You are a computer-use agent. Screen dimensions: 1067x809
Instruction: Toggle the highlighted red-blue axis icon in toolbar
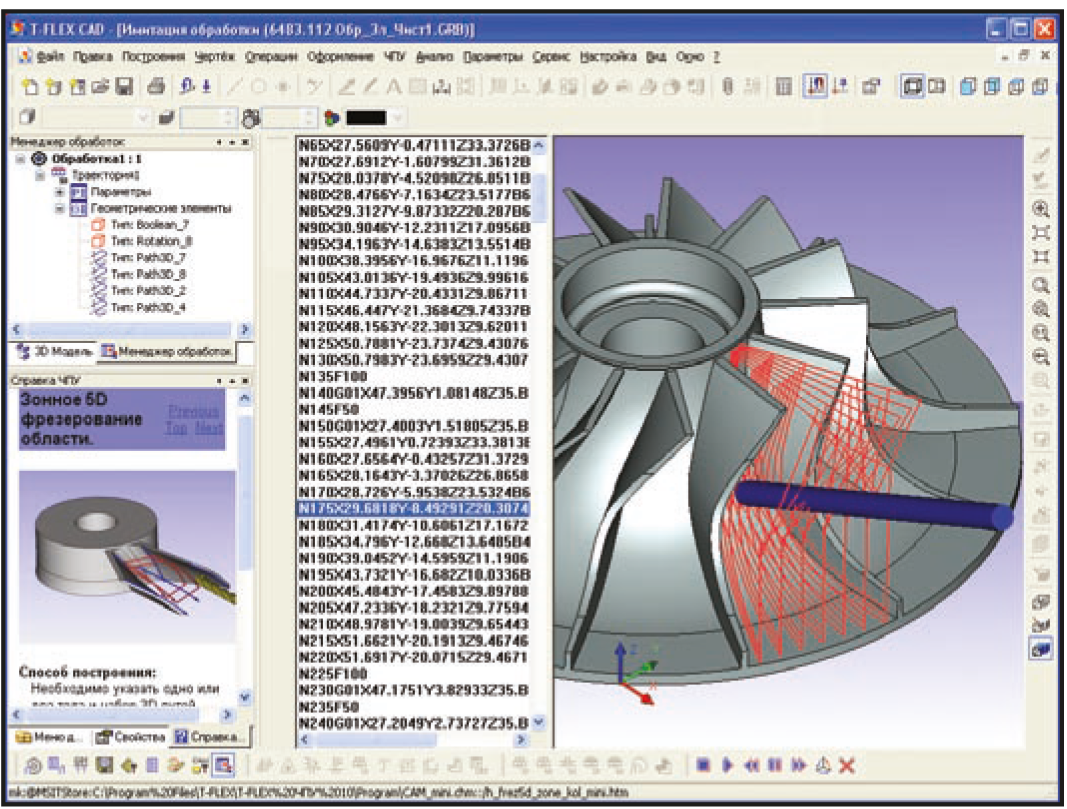click(x=815, y=86)
